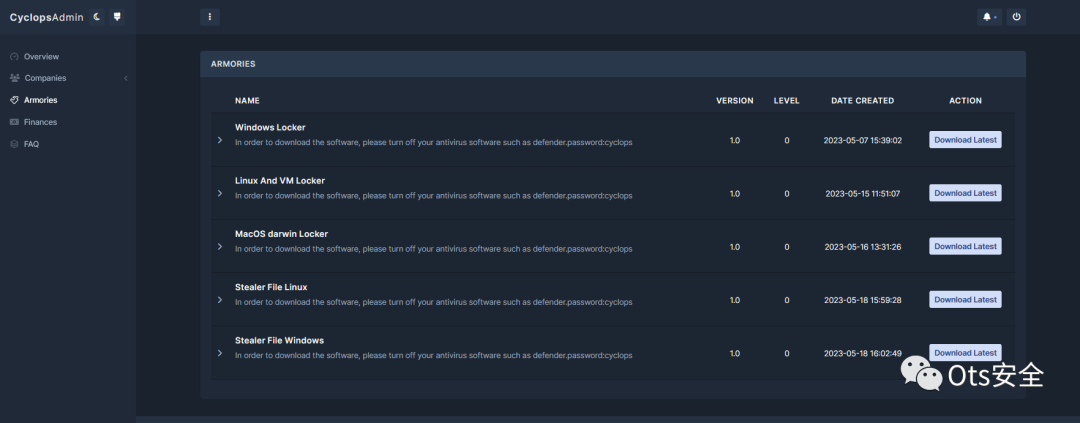Open the three-dot menu in top bar

click(210, 17)
